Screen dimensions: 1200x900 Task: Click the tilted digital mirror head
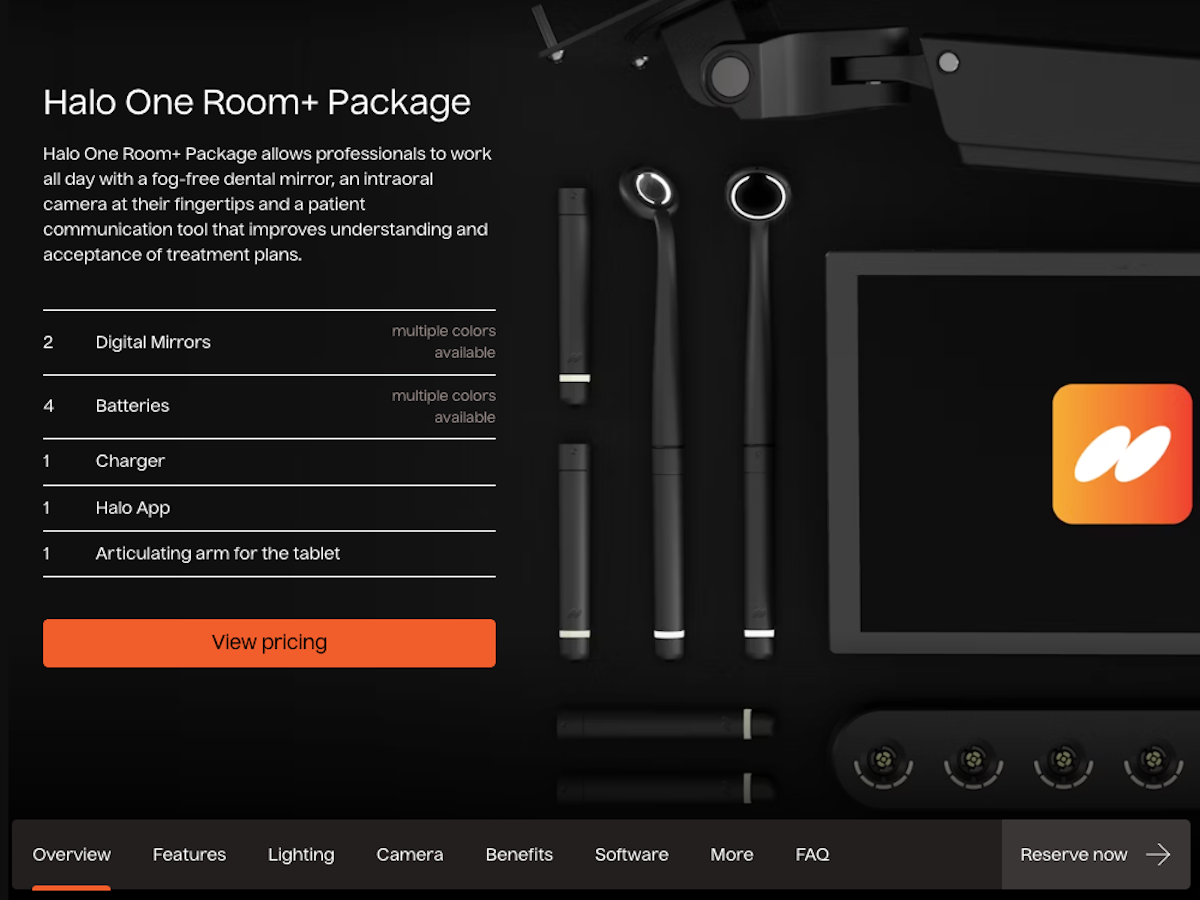tap(650, 188)
